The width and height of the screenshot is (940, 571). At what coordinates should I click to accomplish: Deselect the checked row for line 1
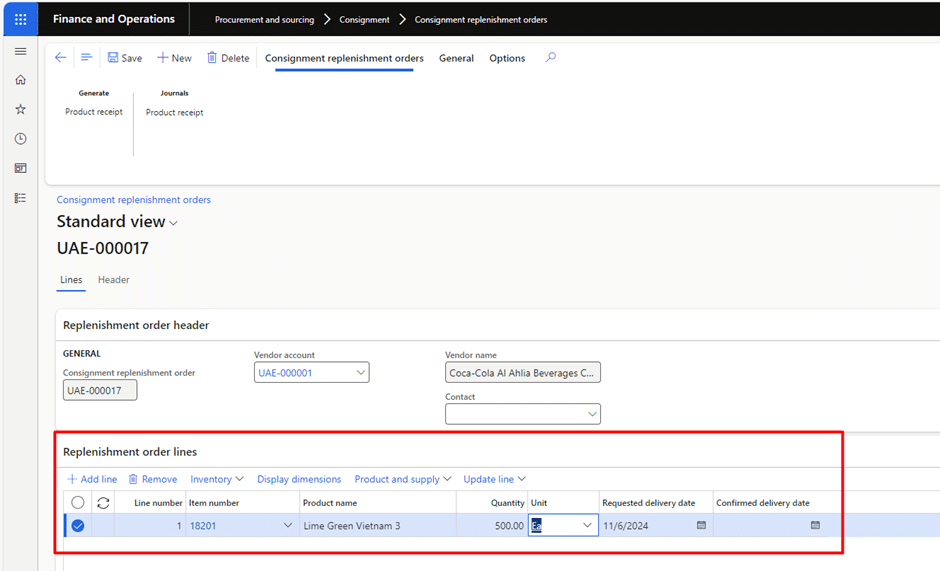pyautogui.click(x=78, y=526)
